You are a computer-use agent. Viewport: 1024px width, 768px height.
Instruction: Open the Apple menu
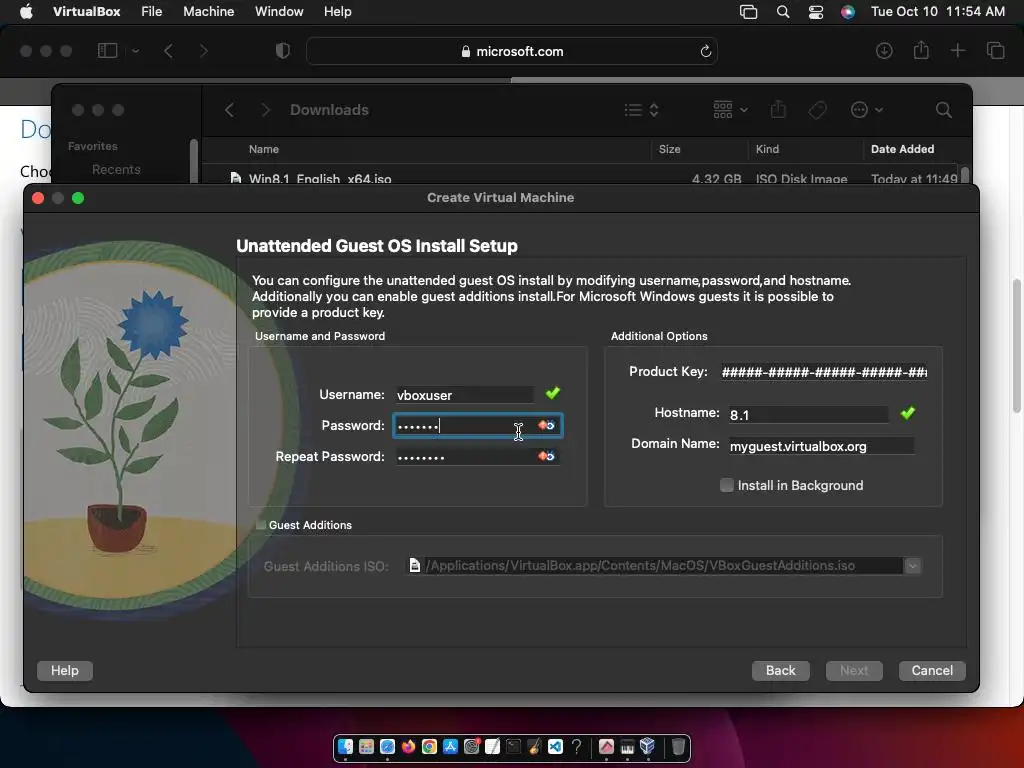[x=26, y=12]
